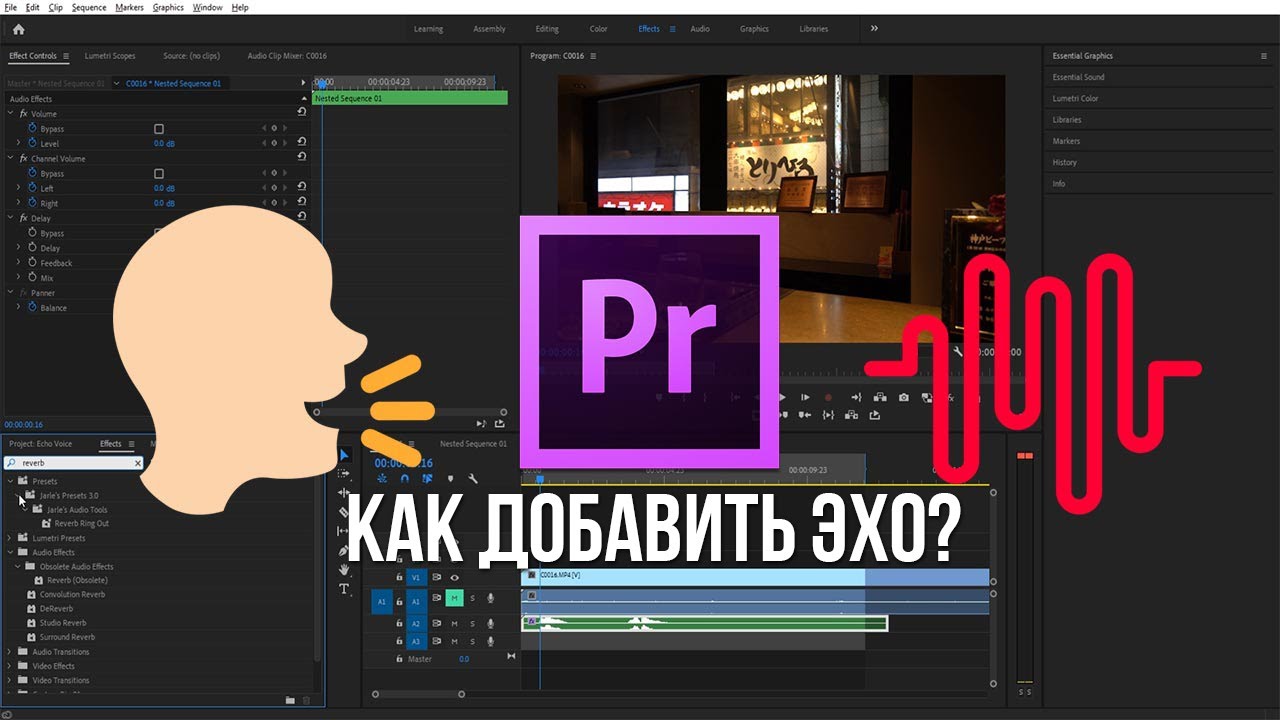1280x720 pixels.
Task: Enable Channel Volume Bypass checkbox
Action: 158,174
